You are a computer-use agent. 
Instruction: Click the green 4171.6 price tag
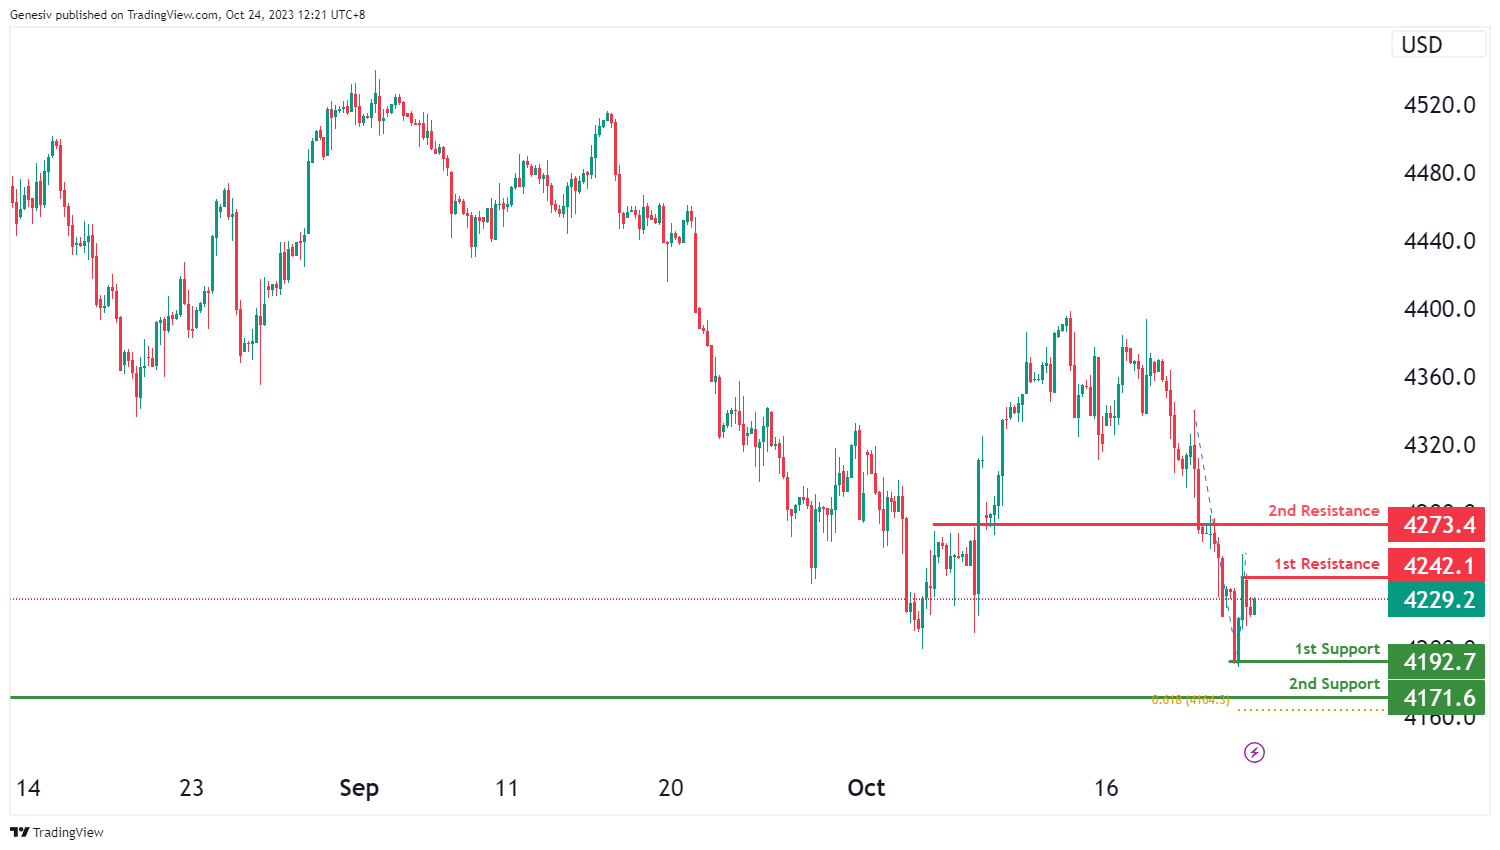click(1437, 698)
